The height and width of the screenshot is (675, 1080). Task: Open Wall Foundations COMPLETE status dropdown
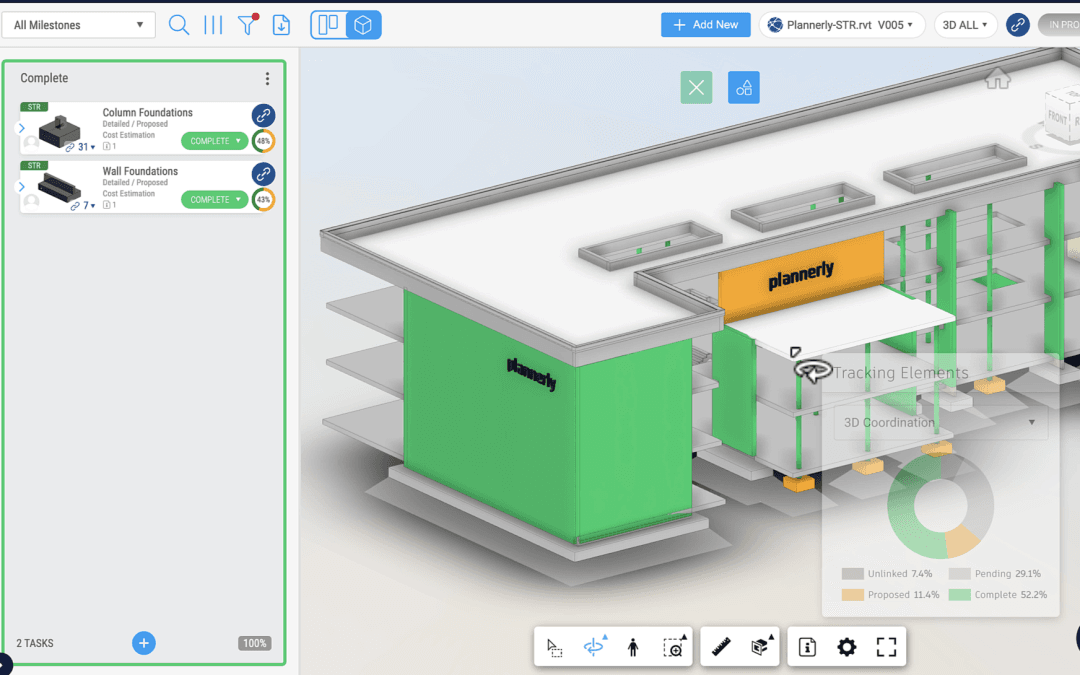pos(215,199)
